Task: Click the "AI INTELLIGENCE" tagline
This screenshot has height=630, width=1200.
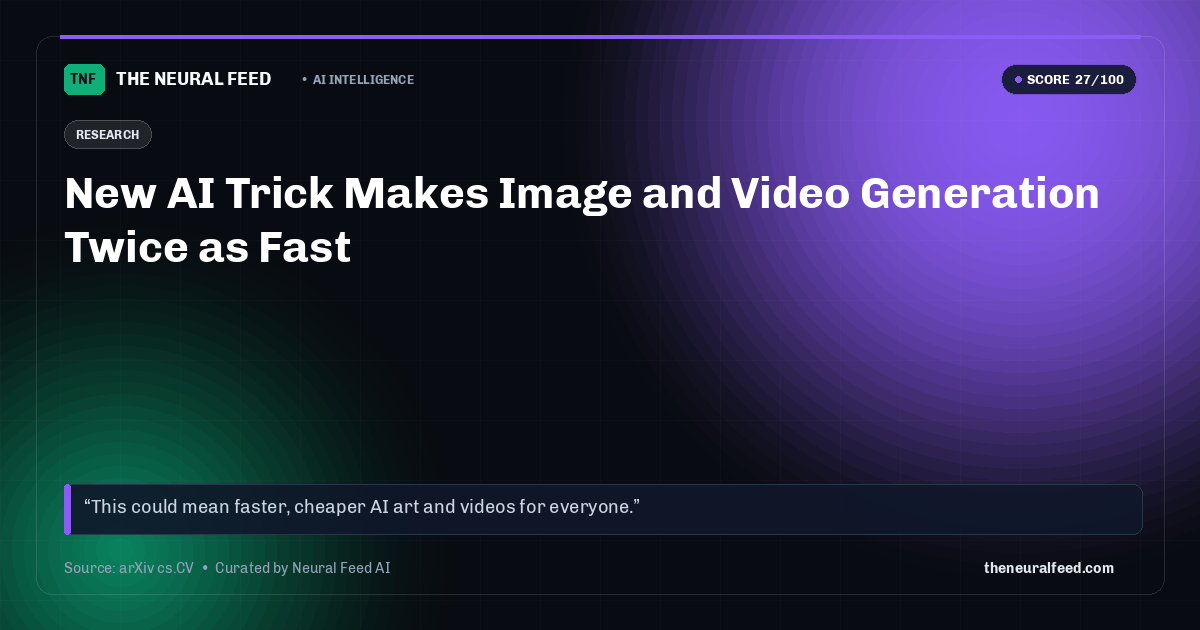Action: click(363, 80)
